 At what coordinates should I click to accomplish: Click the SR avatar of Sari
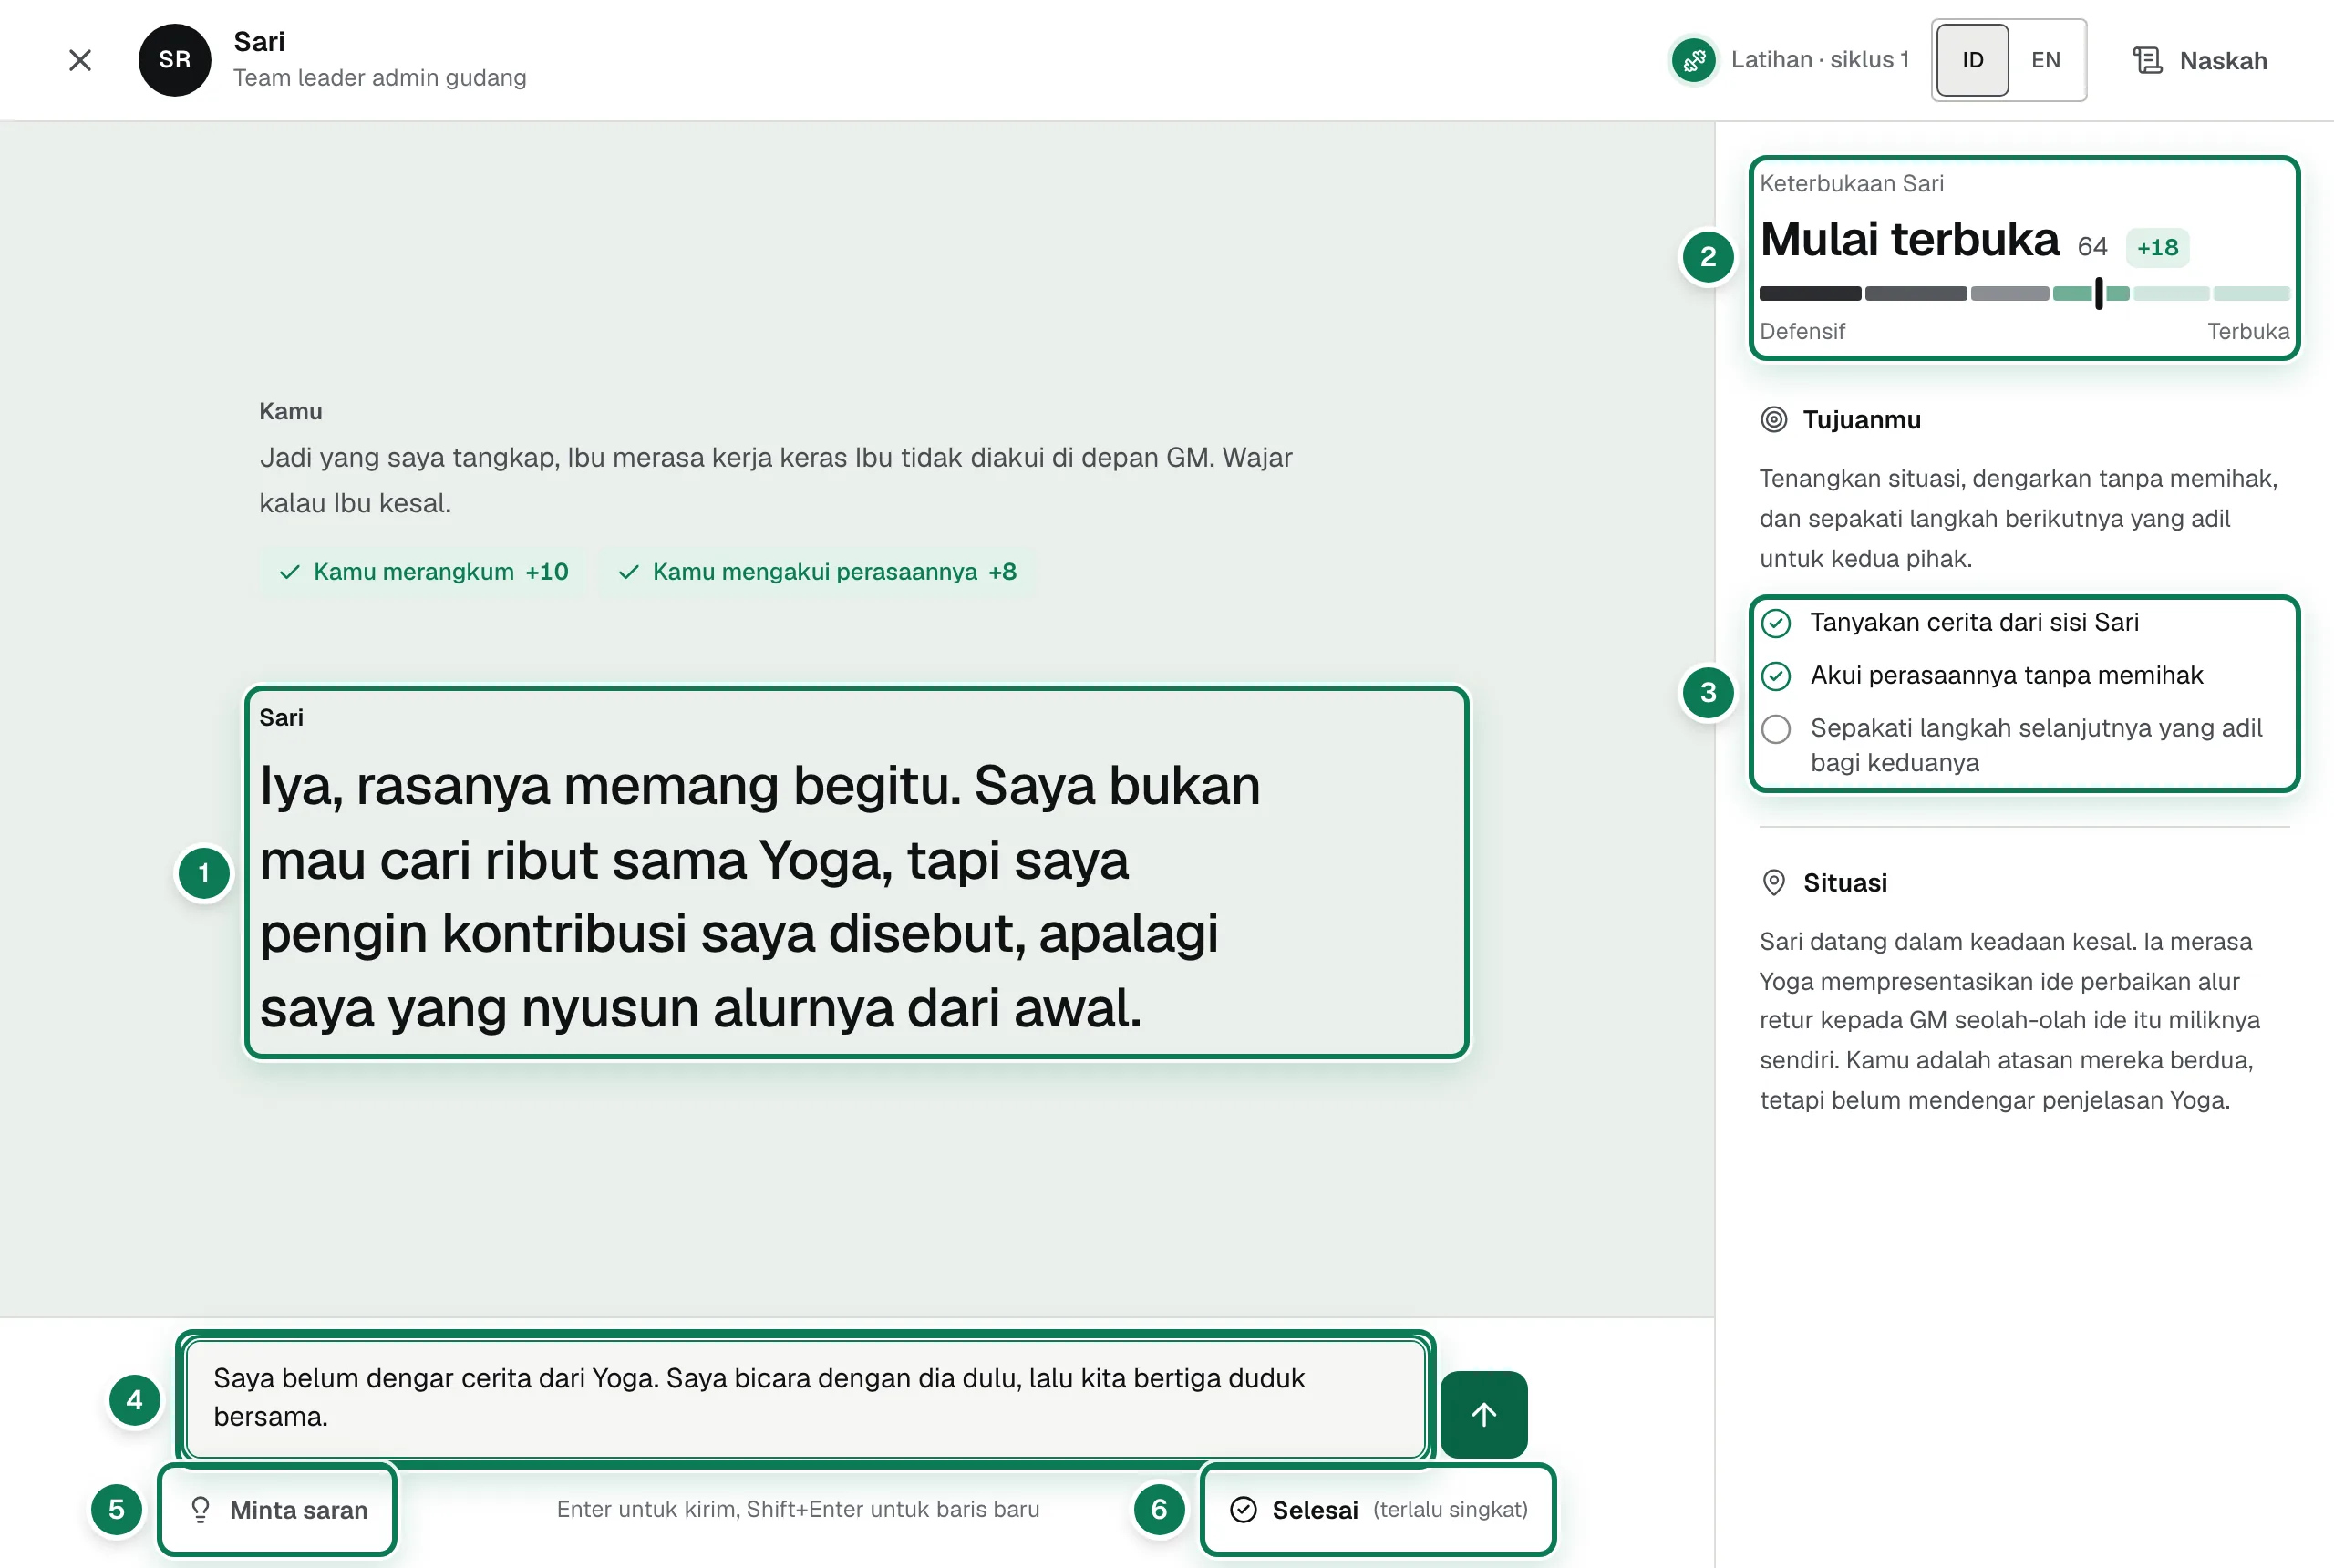175,60
